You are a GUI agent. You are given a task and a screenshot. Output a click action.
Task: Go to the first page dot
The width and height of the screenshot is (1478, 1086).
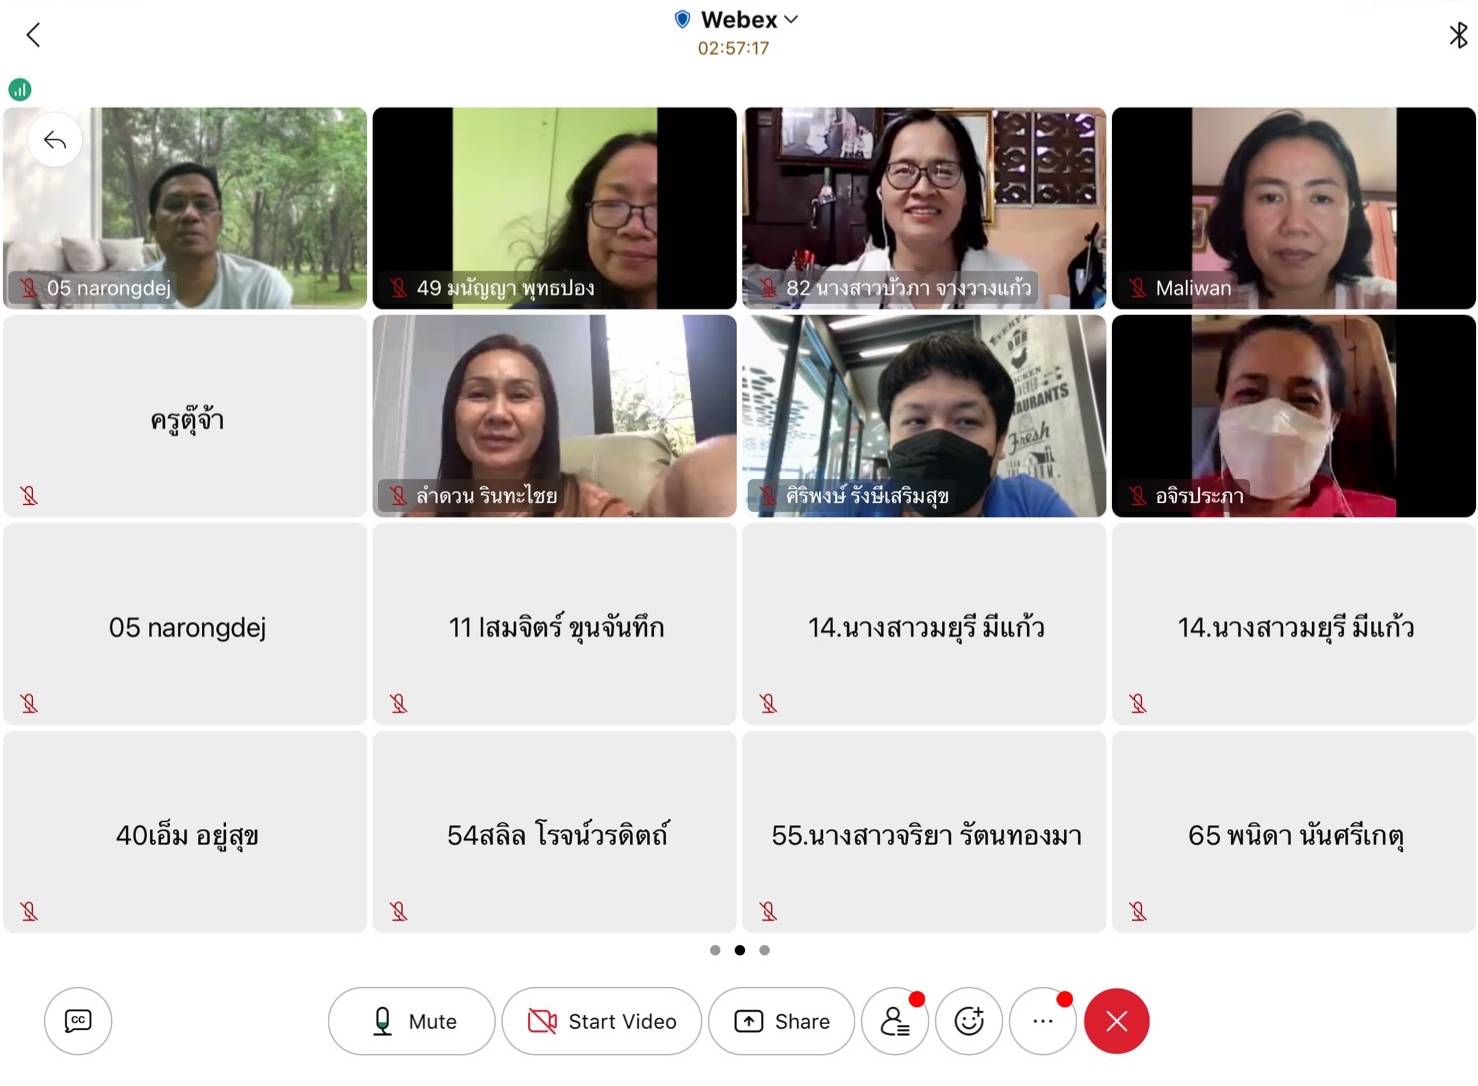click(x=715, y=950)
